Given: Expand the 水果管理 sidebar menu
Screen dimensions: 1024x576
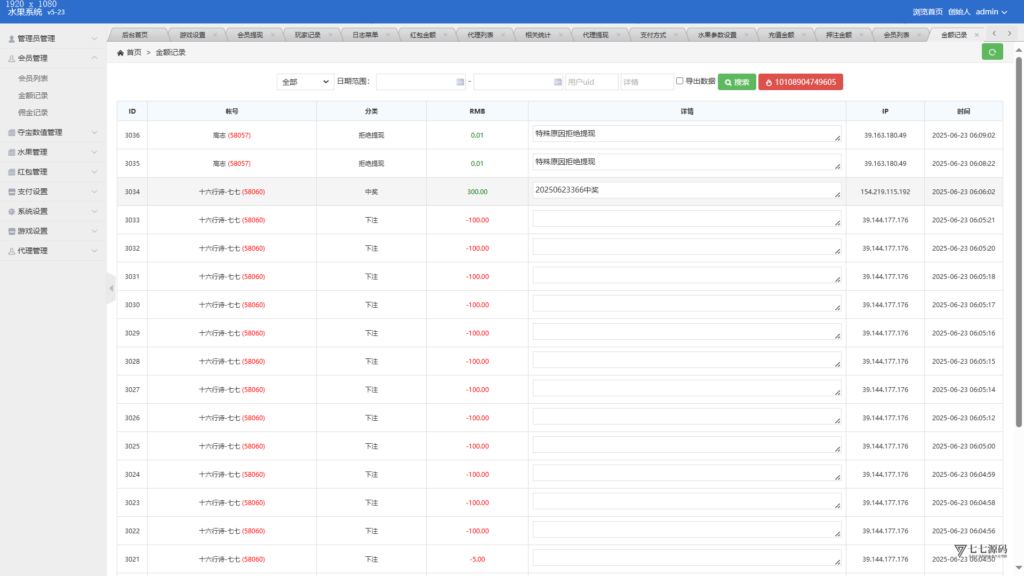Looking at the screenshot, I should pyautogui.click(x=53, y=152).
